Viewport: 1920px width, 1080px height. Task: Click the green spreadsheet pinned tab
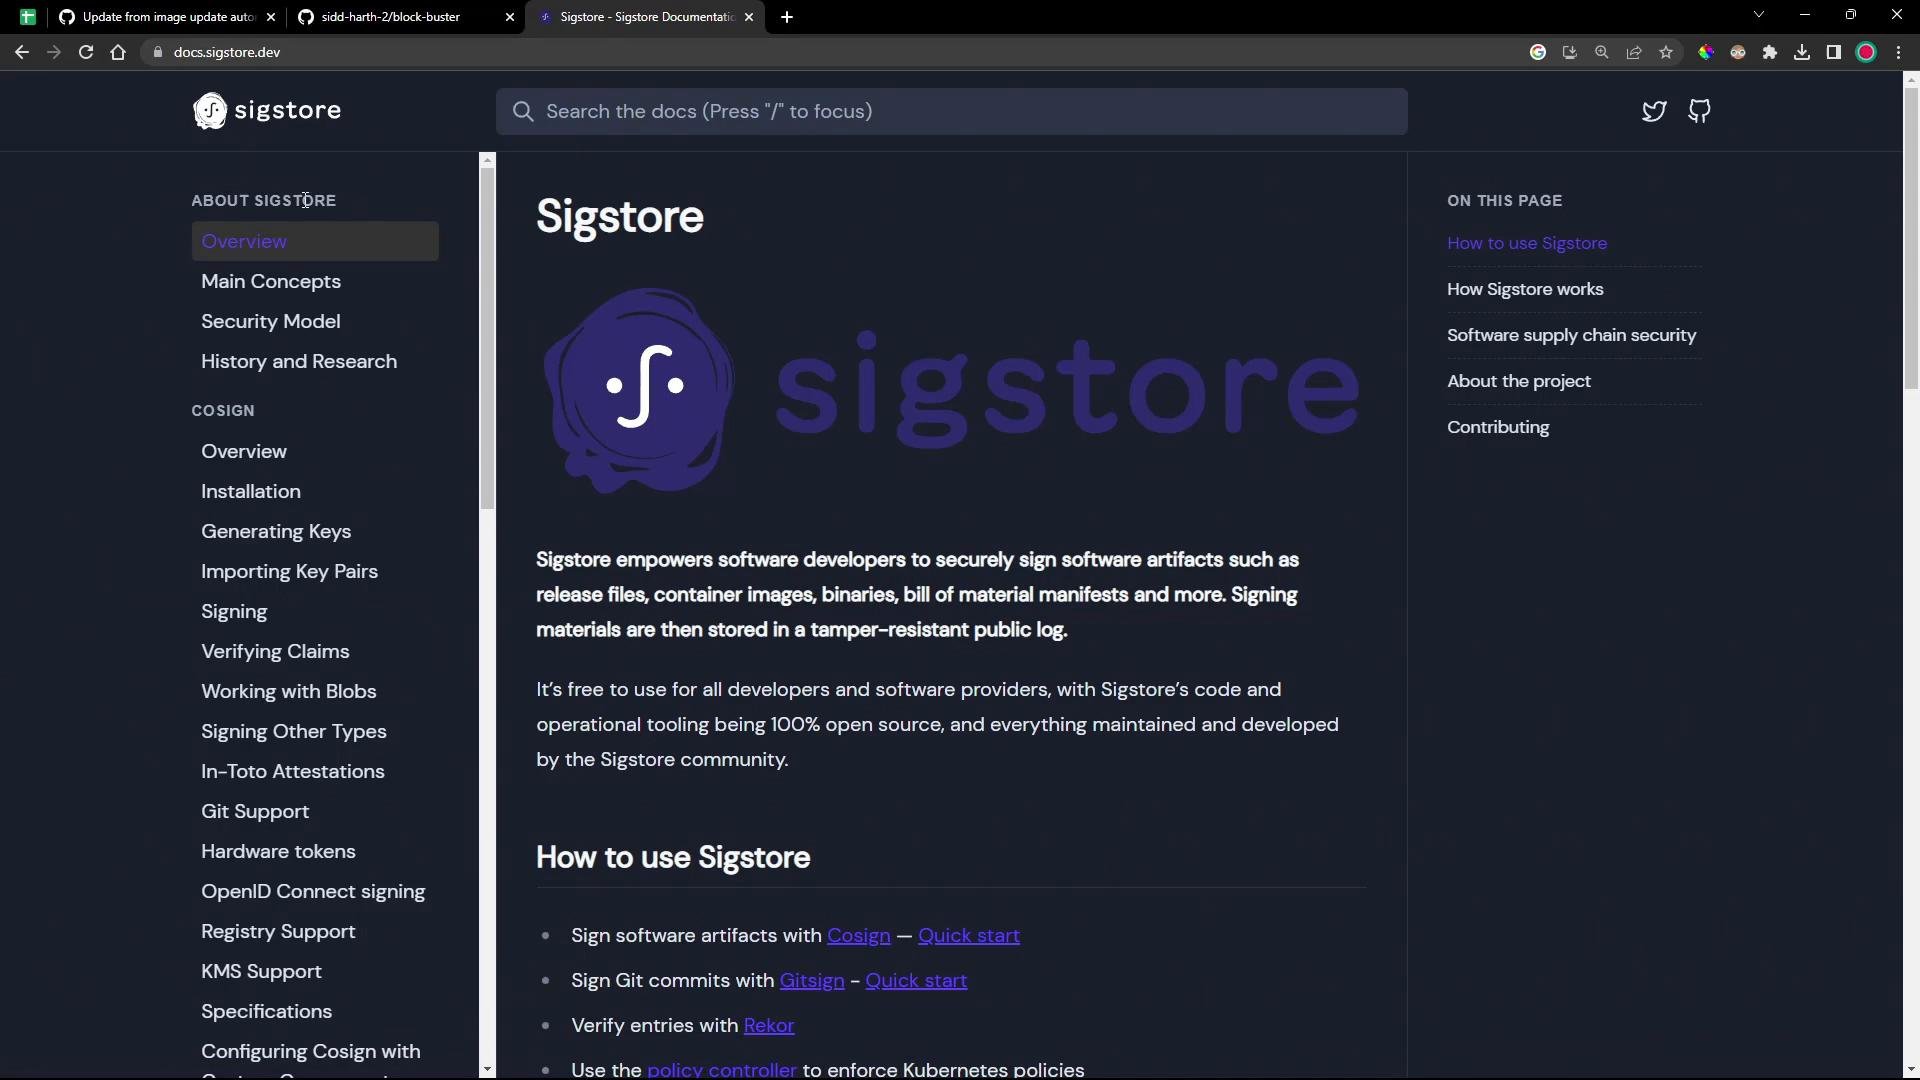(x=27, y=17)
